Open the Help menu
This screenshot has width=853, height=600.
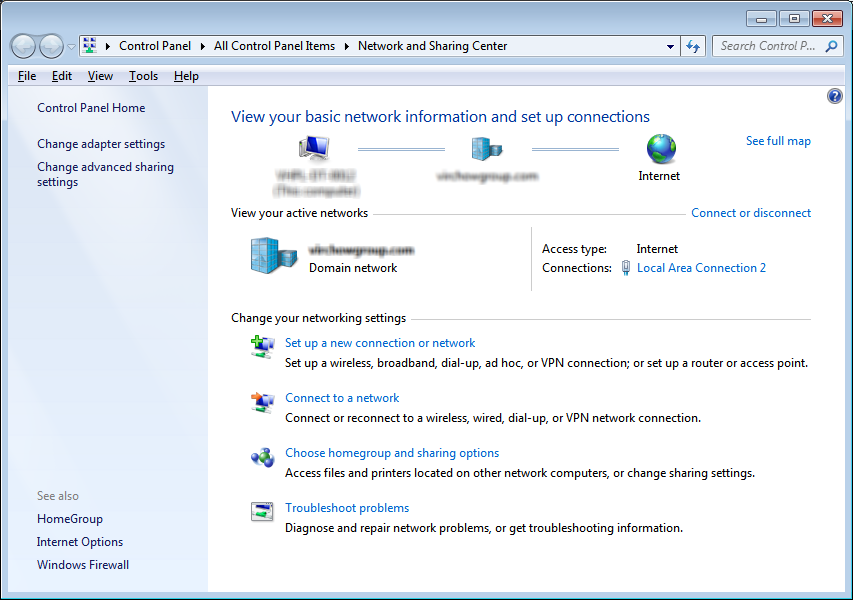186,76
